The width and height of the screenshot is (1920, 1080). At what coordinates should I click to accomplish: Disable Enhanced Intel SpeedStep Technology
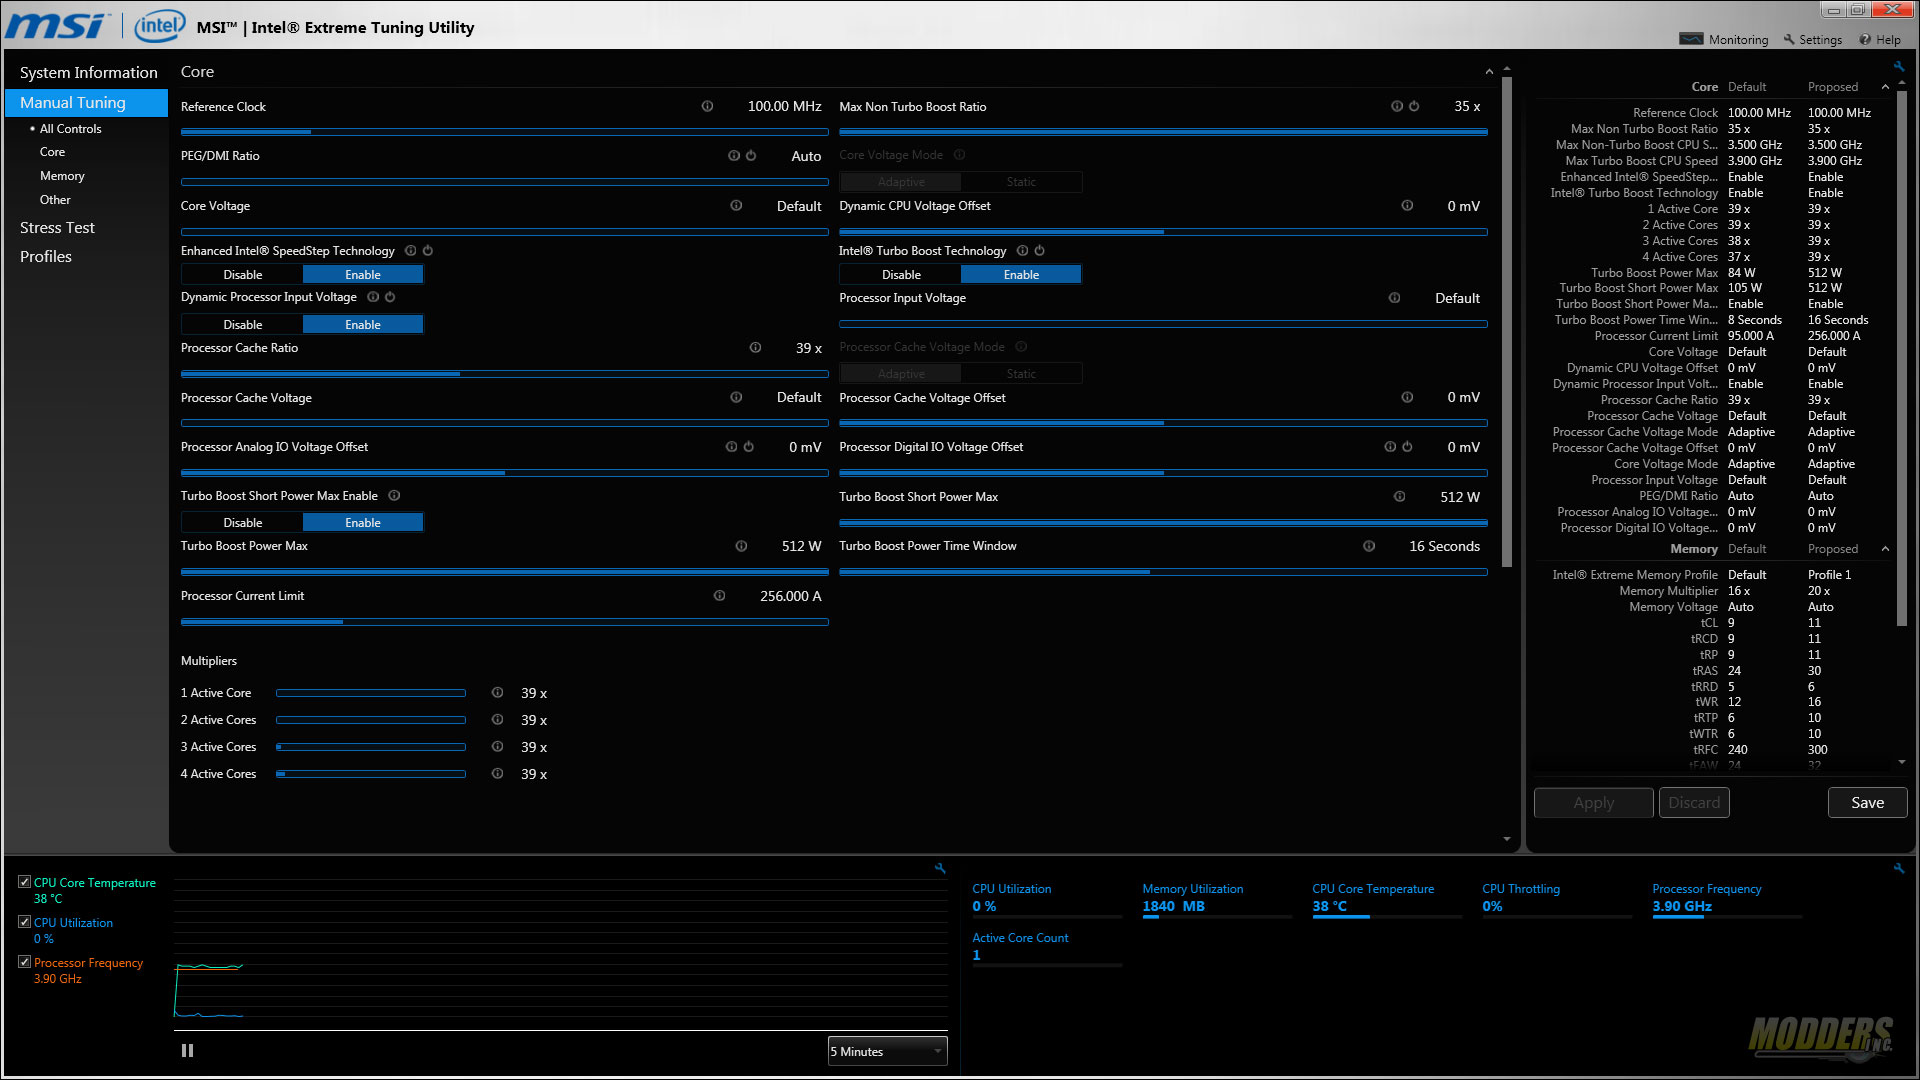[x=242, y=275]
